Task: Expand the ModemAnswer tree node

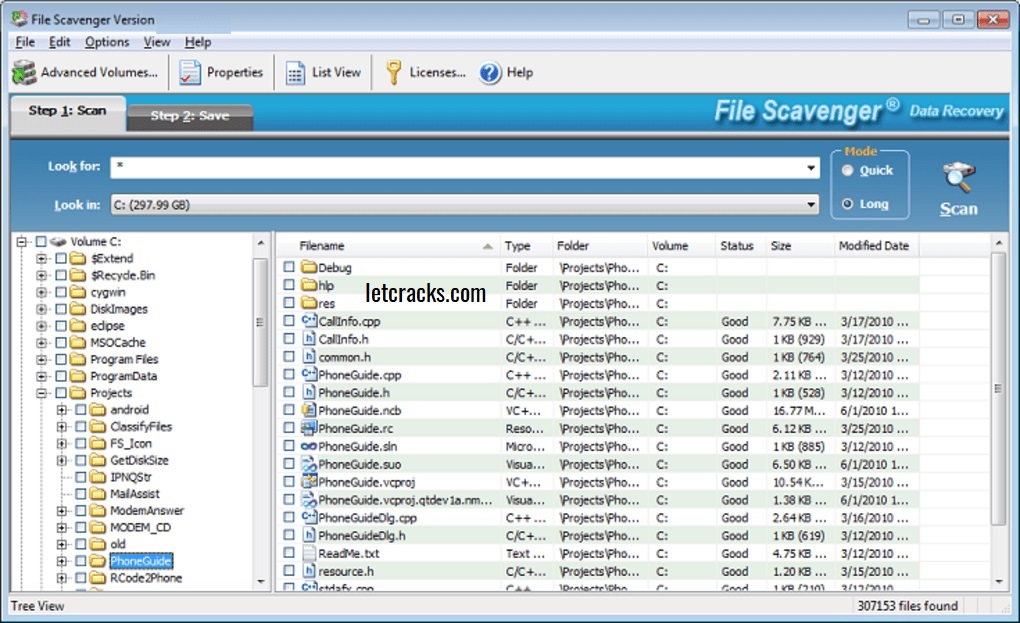Action: 62,510
